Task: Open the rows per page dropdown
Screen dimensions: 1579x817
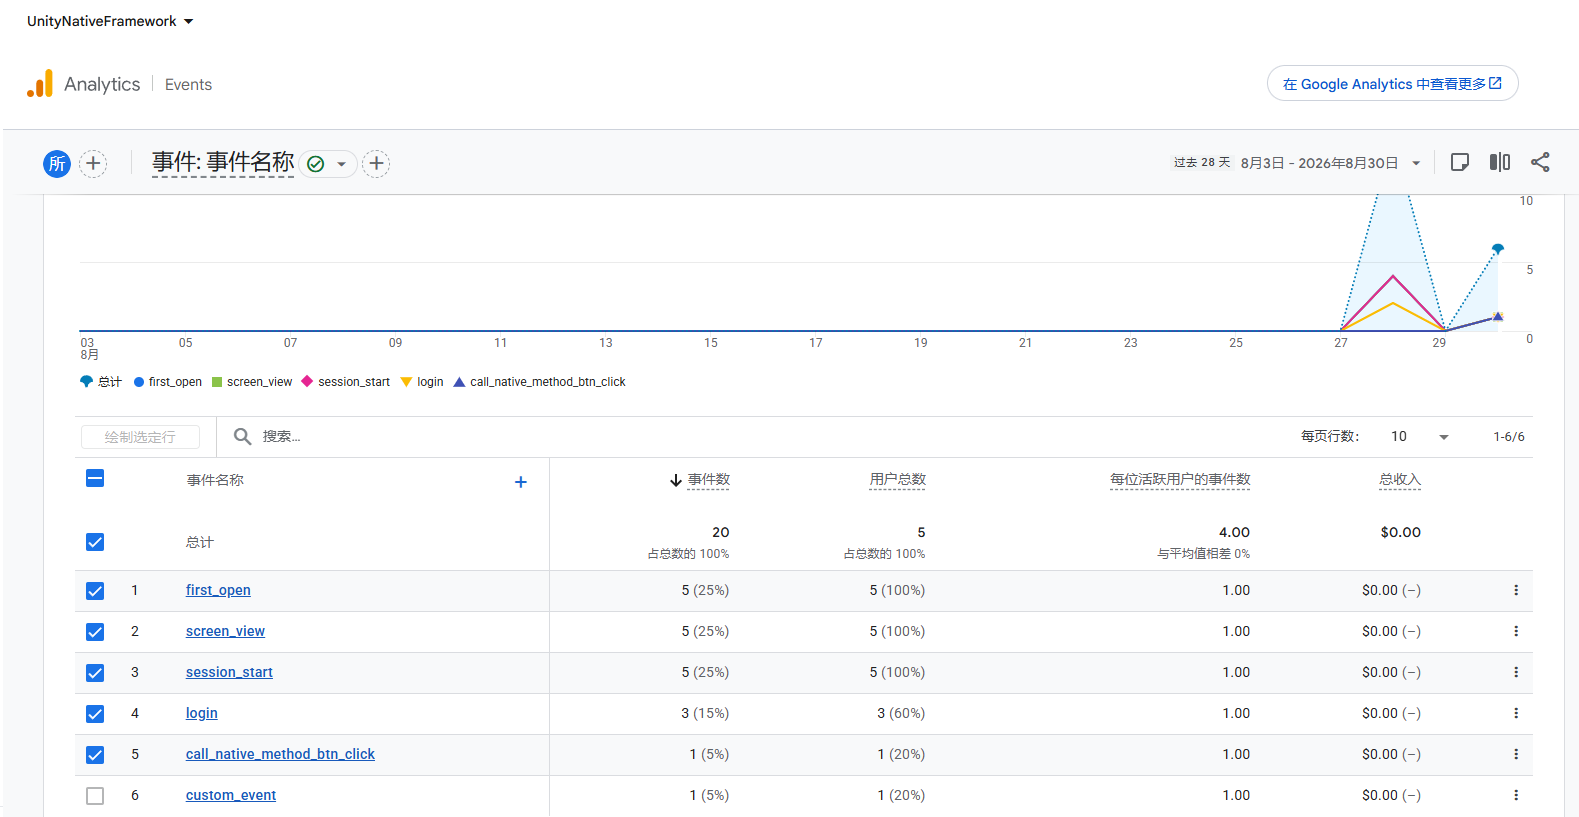Action: [x=1419, y=436]
